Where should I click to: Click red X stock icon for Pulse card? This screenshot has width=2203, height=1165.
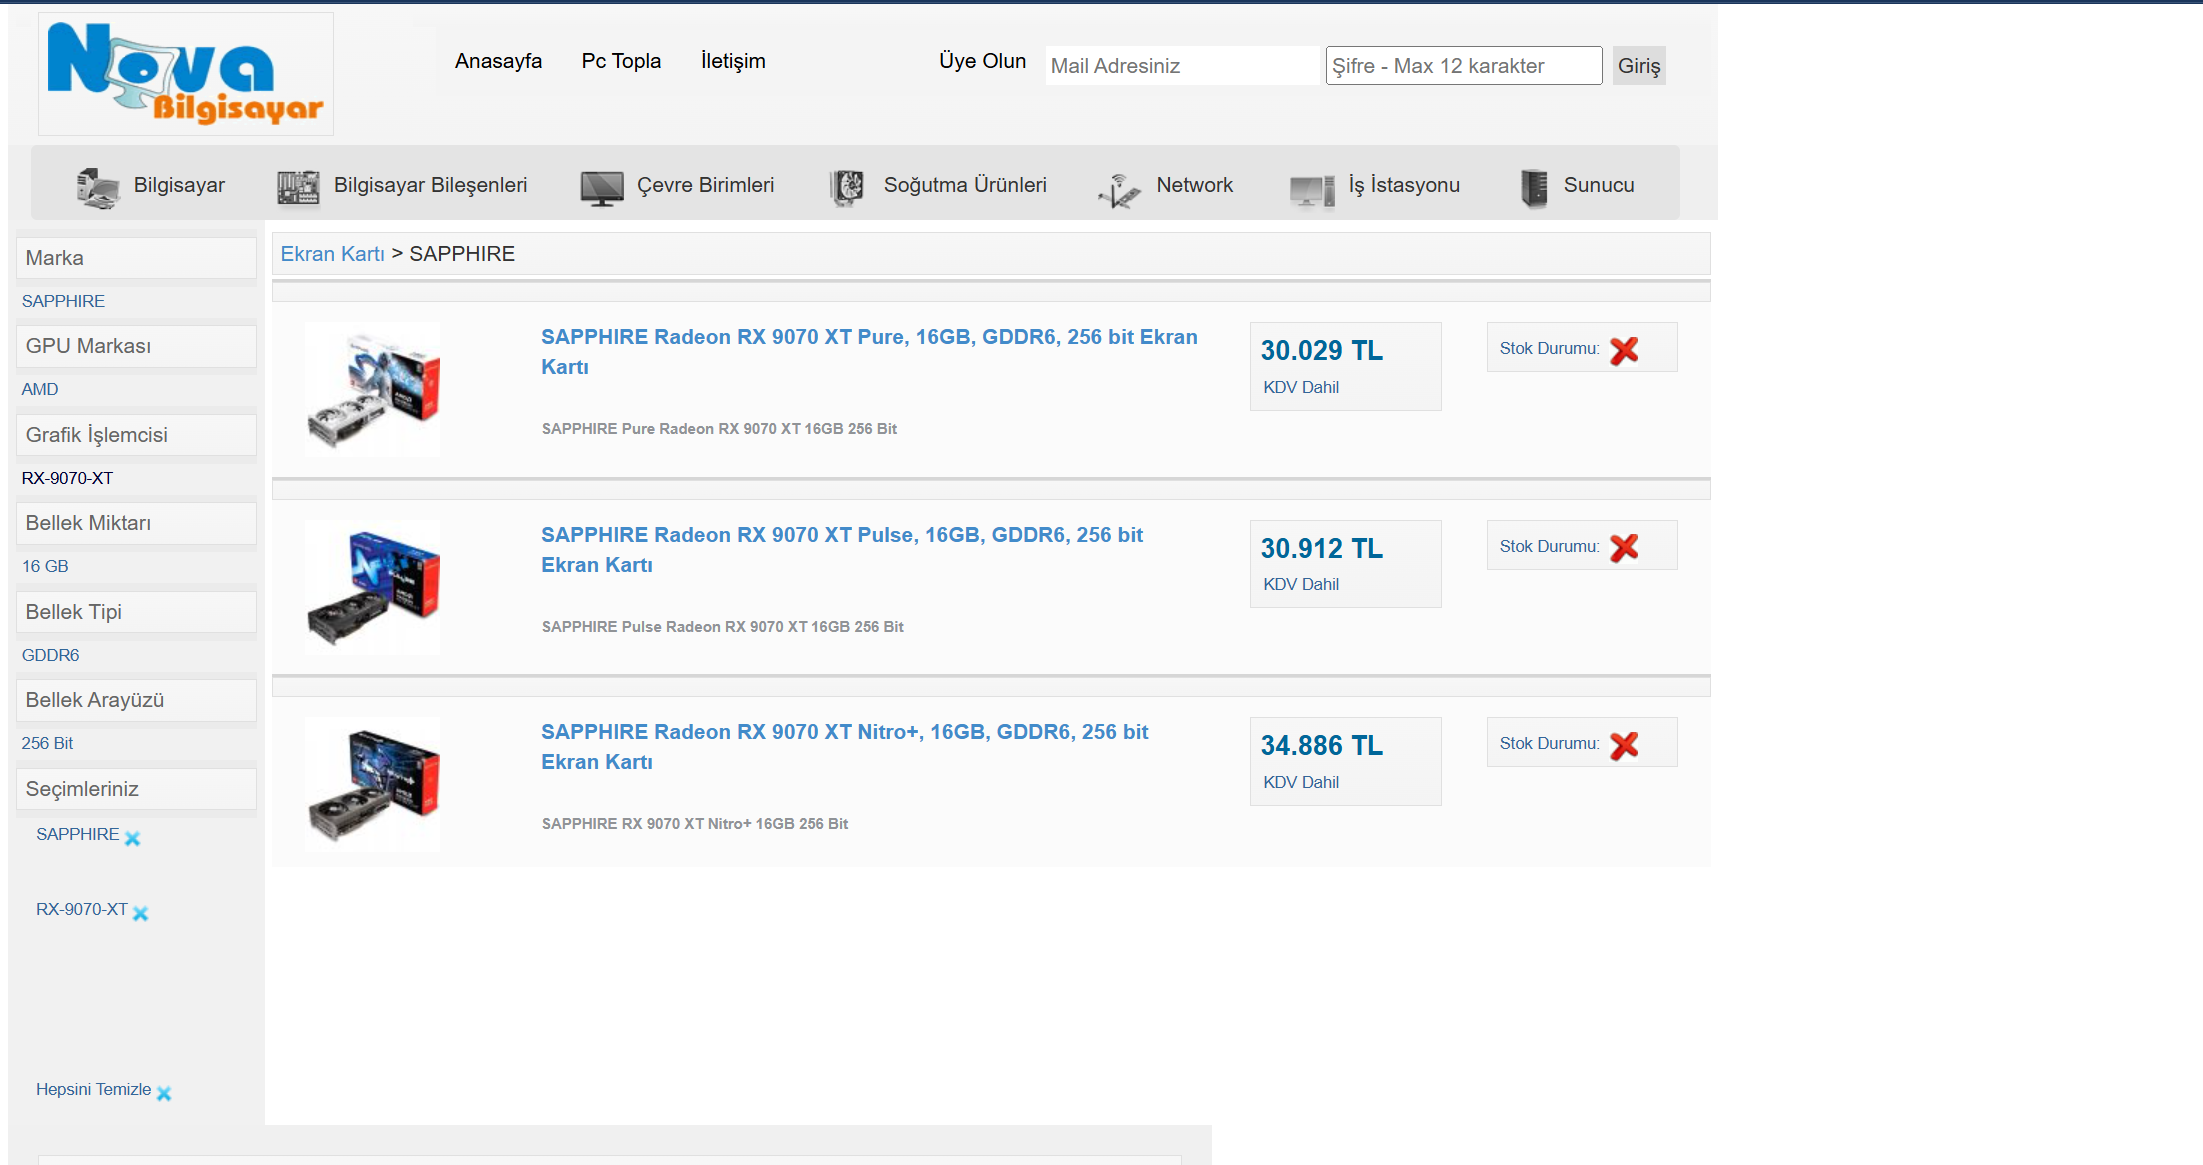point(1624,547)
